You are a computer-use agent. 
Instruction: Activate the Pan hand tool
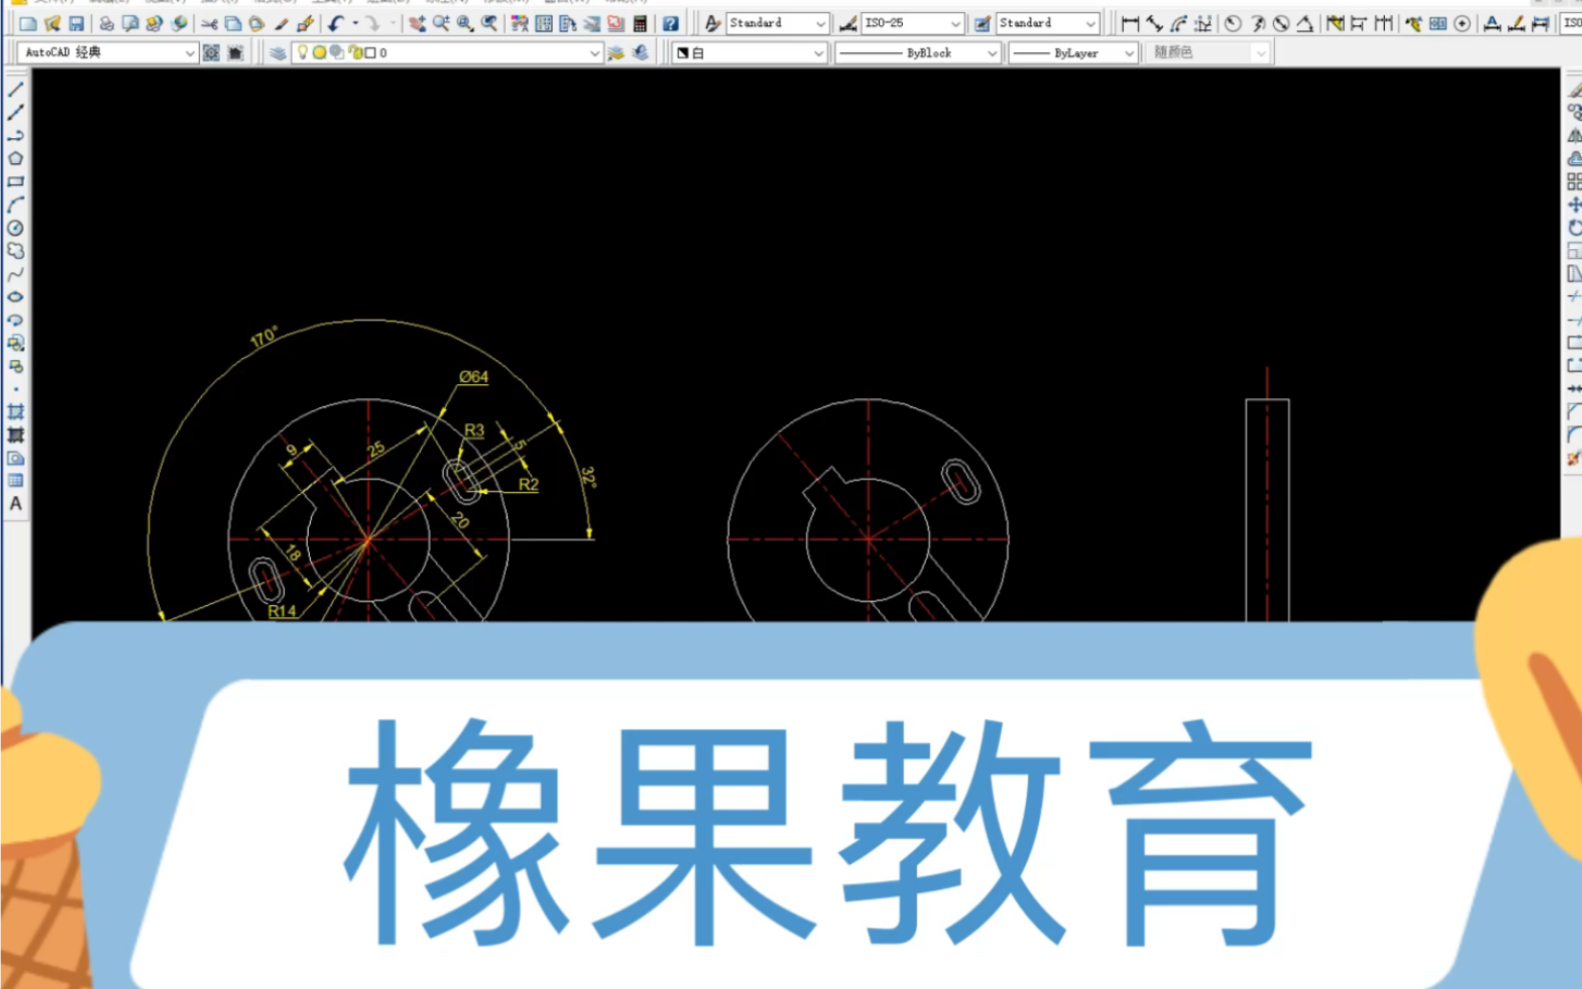(x=417, y=23)
